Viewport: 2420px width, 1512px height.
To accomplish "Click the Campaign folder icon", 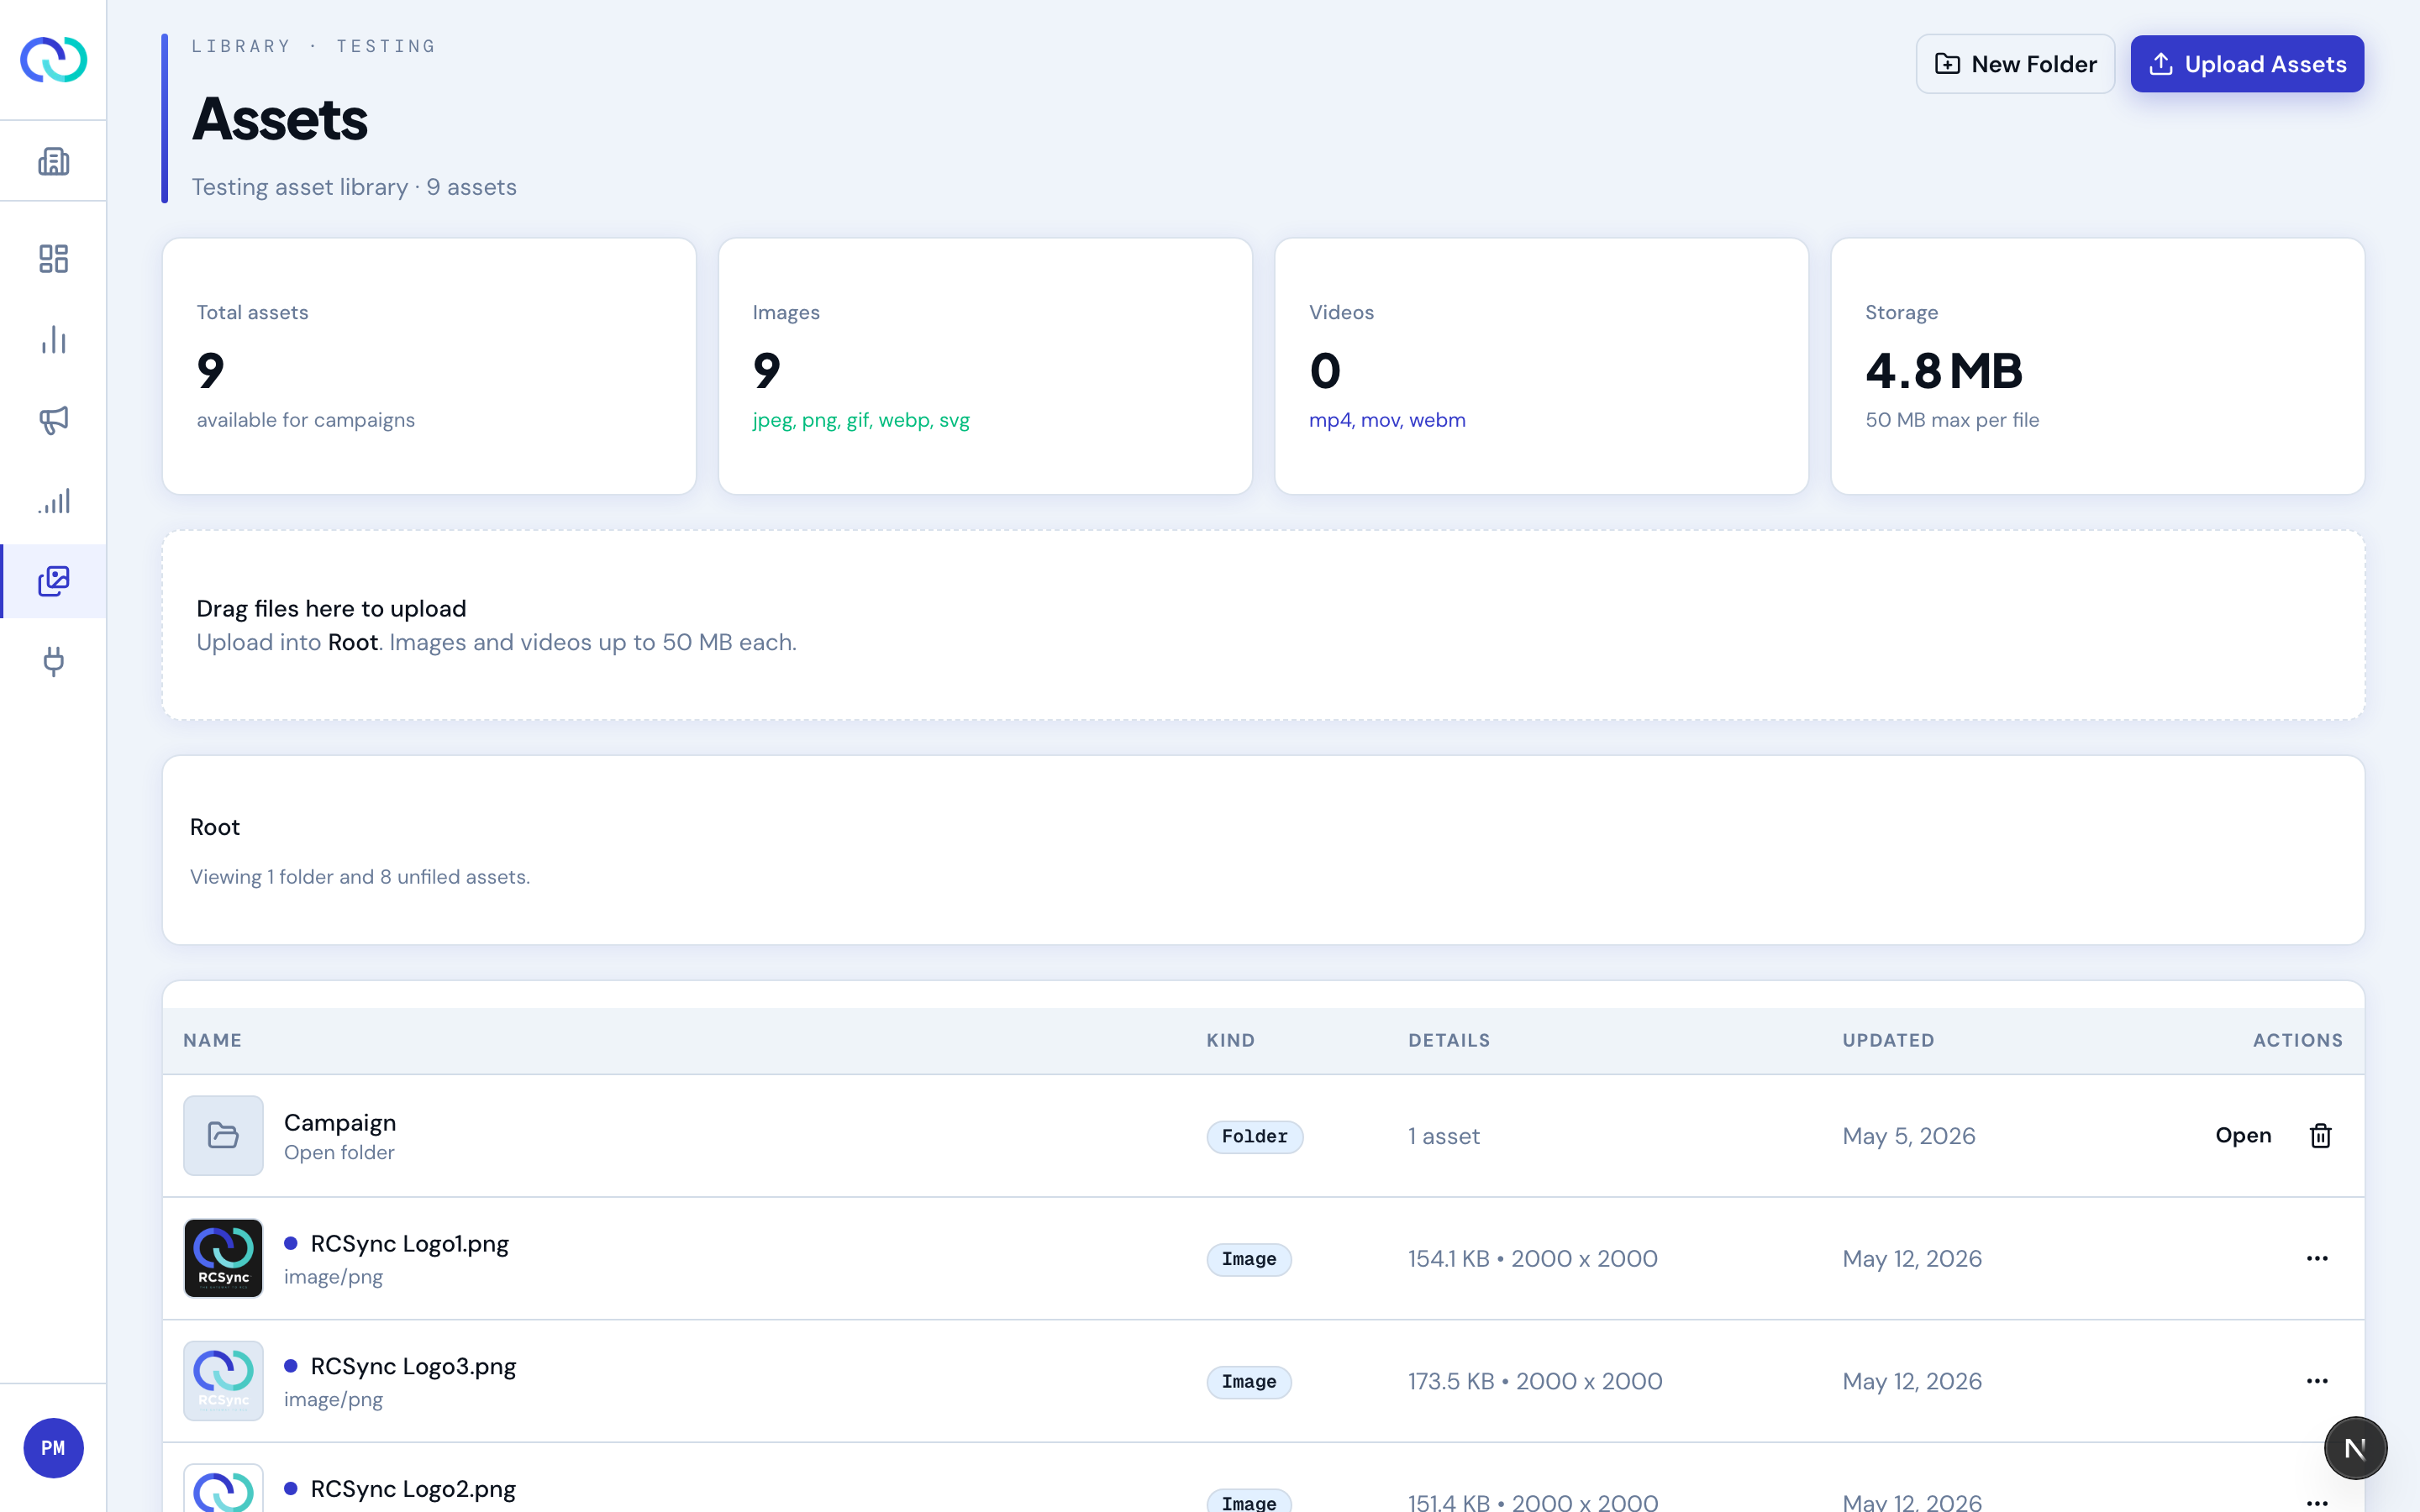I will point(223,1135).
